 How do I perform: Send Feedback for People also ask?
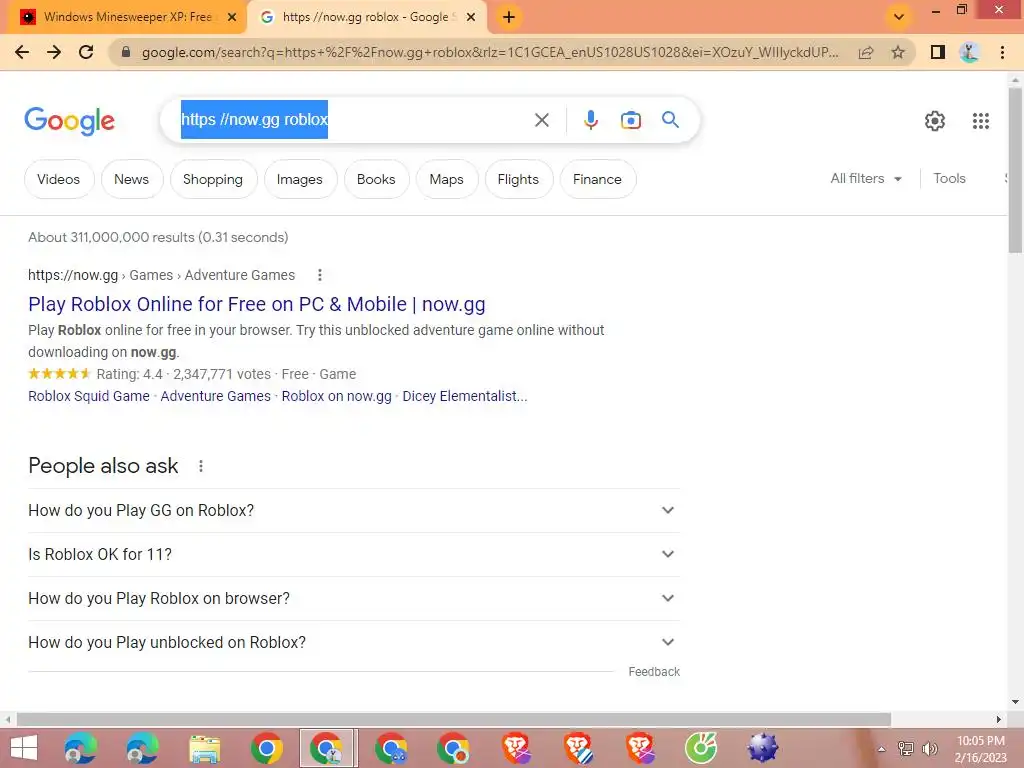click(654, 672)
